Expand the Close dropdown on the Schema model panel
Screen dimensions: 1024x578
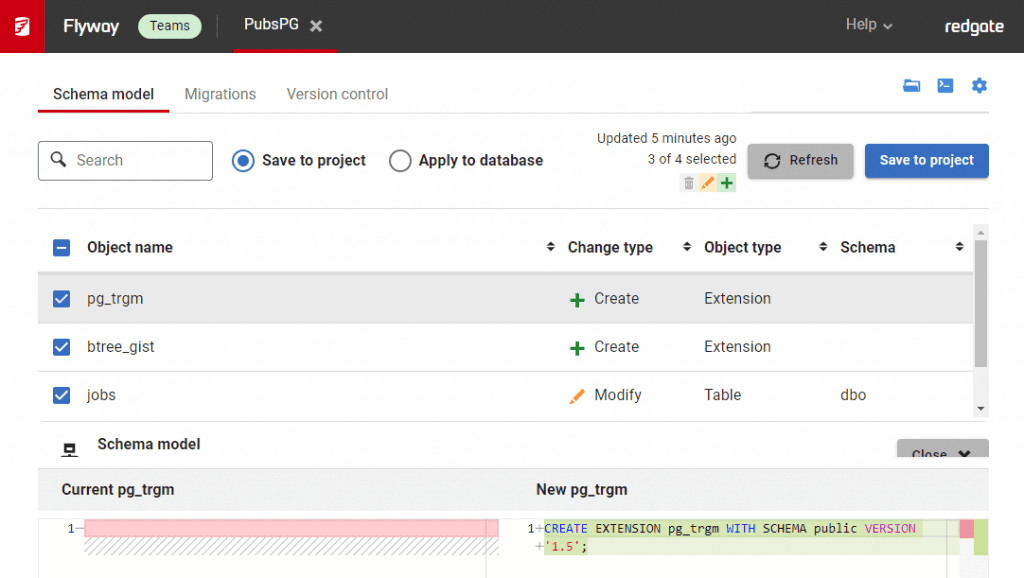click(941, 452)
